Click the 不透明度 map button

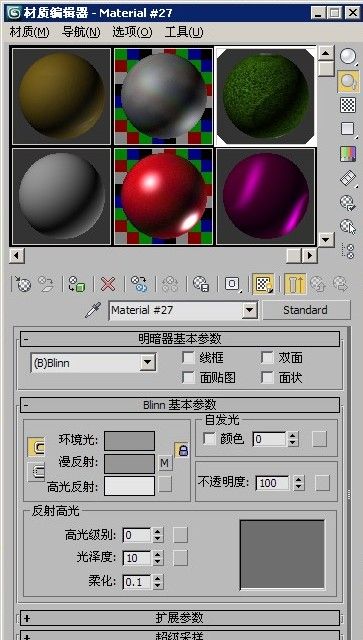322,483
